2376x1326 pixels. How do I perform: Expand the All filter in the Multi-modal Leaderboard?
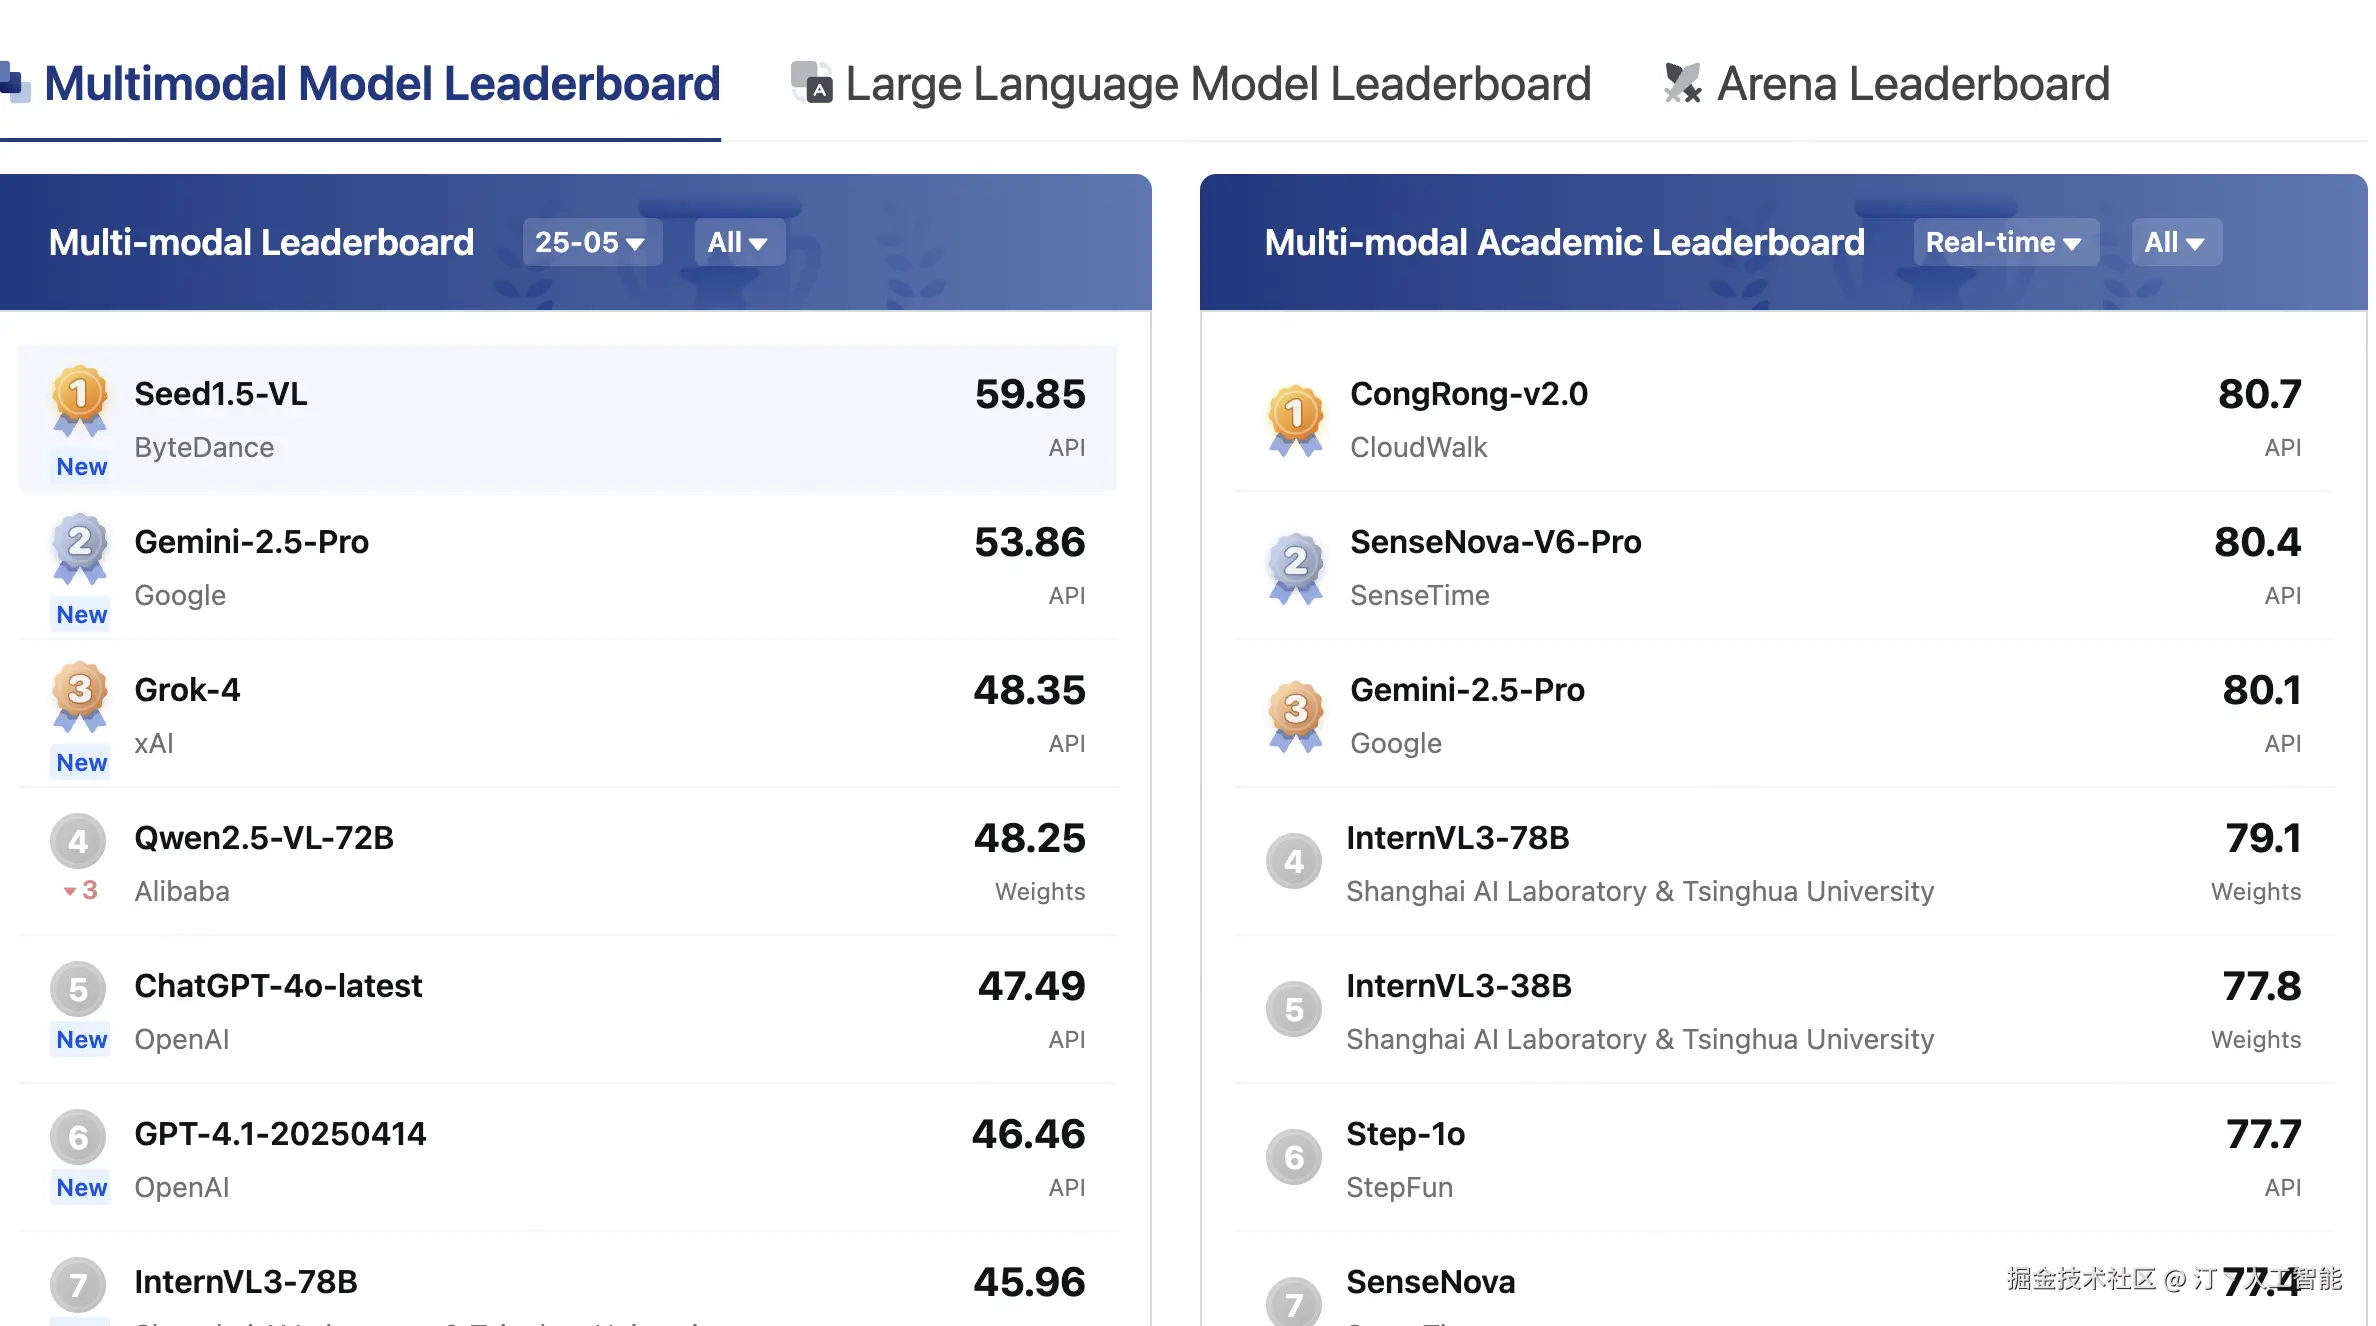click(738, 242)
